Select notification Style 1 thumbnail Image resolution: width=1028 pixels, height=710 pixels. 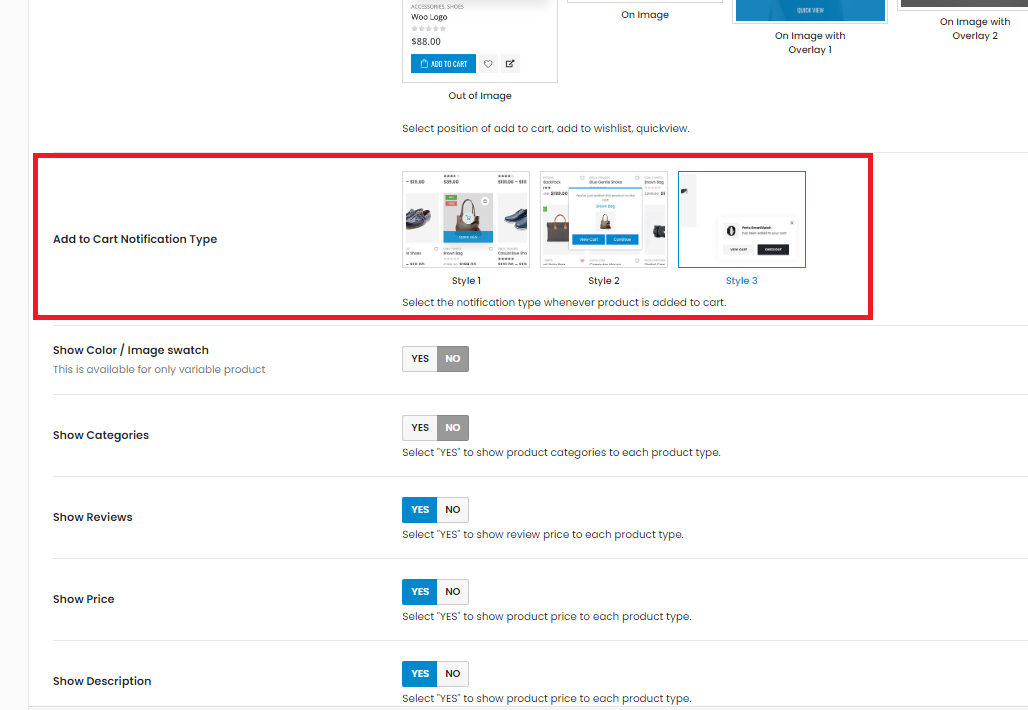[466, 220]
